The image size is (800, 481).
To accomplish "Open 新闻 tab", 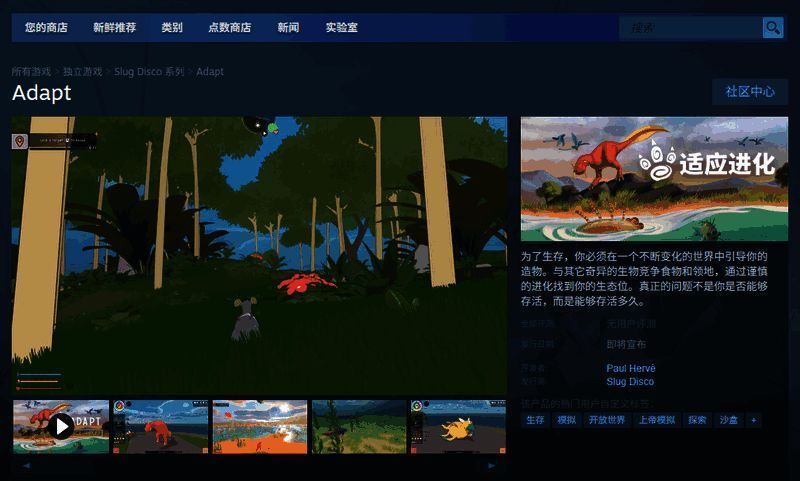I will 288,28.
